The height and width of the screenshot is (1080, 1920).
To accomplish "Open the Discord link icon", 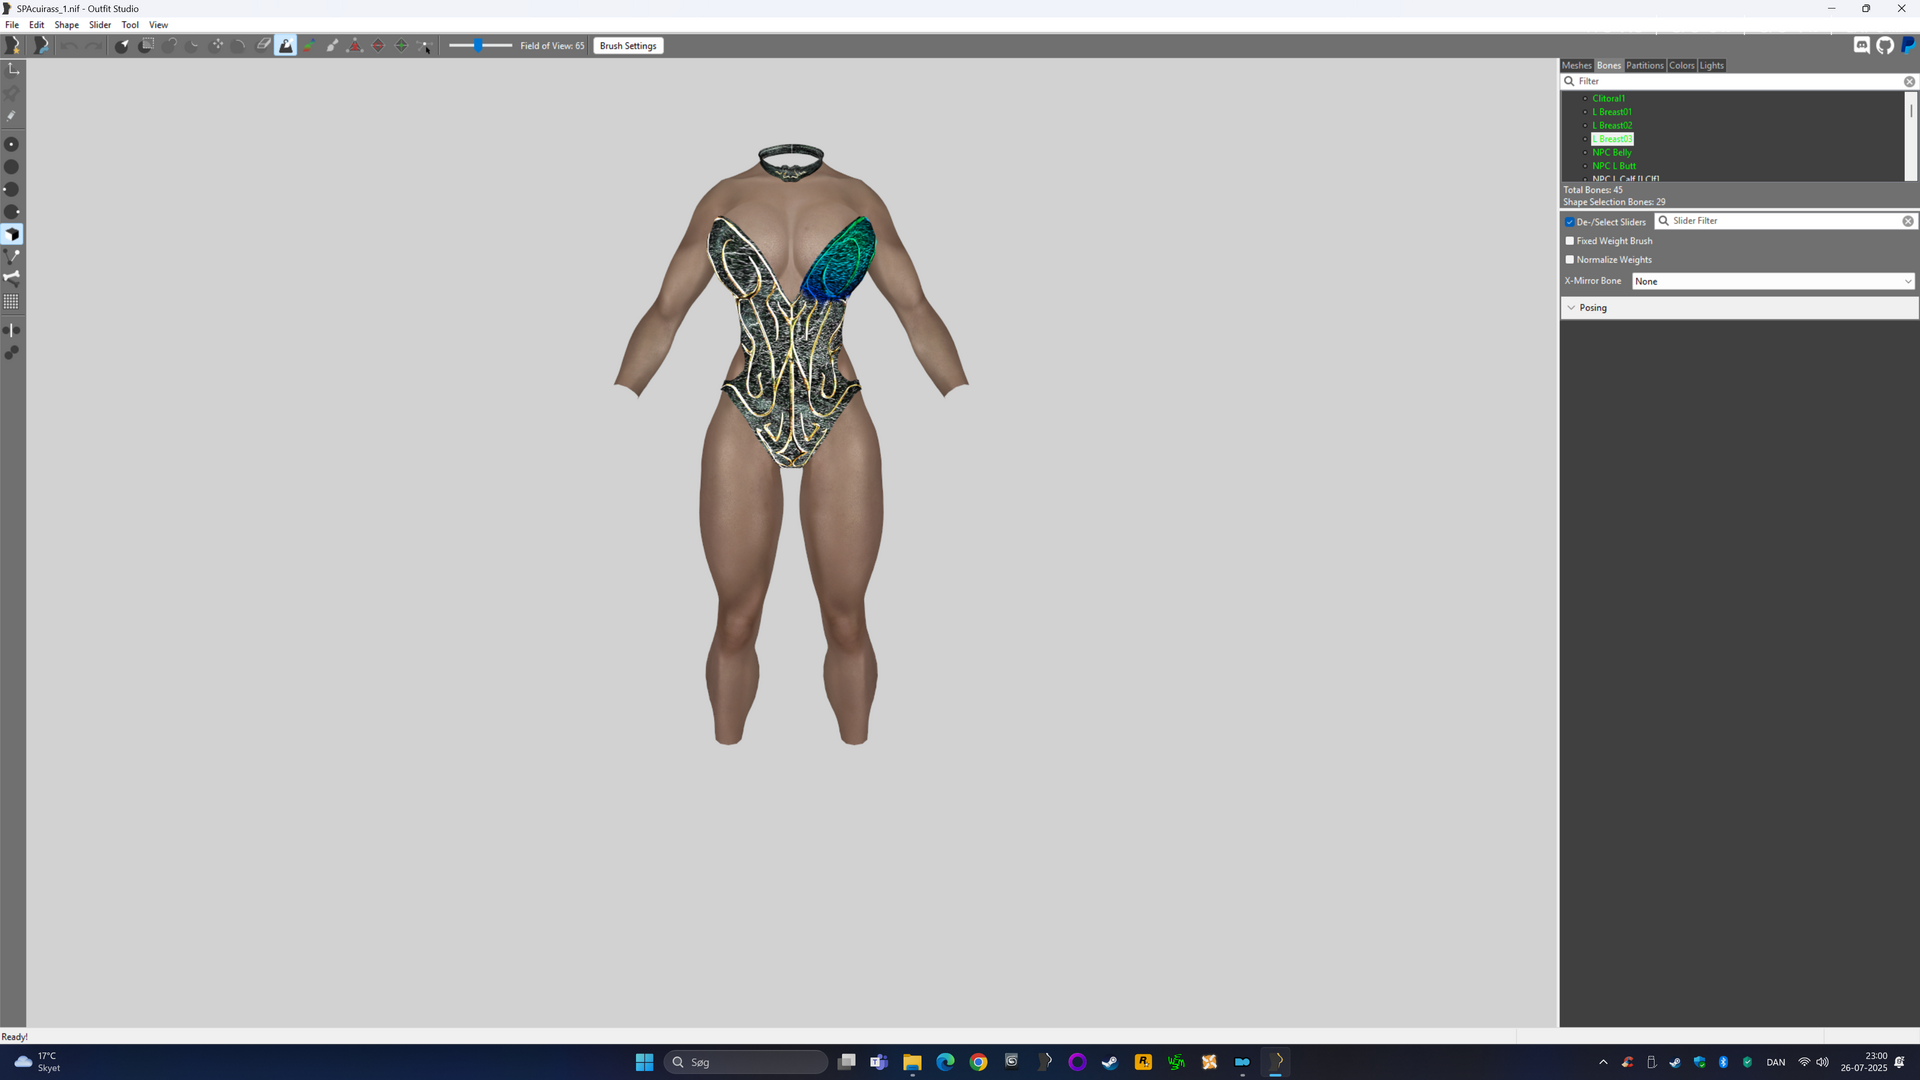I will (x=1862, y=46).
